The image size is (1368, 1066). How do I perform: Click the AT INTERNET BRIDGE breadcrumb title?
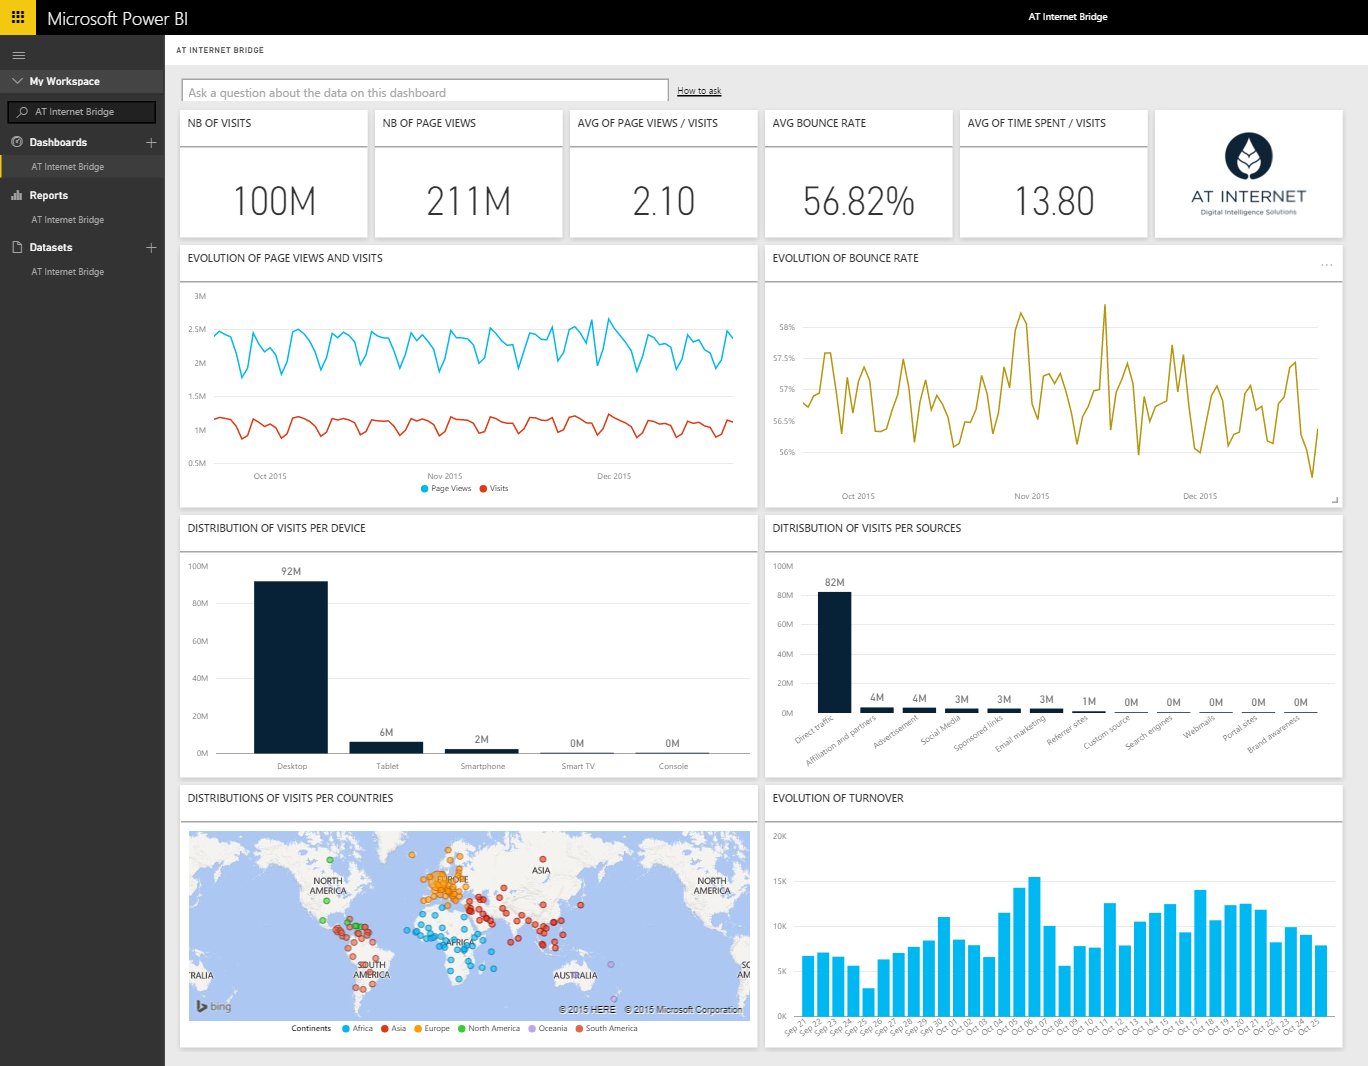coord(220,50)
